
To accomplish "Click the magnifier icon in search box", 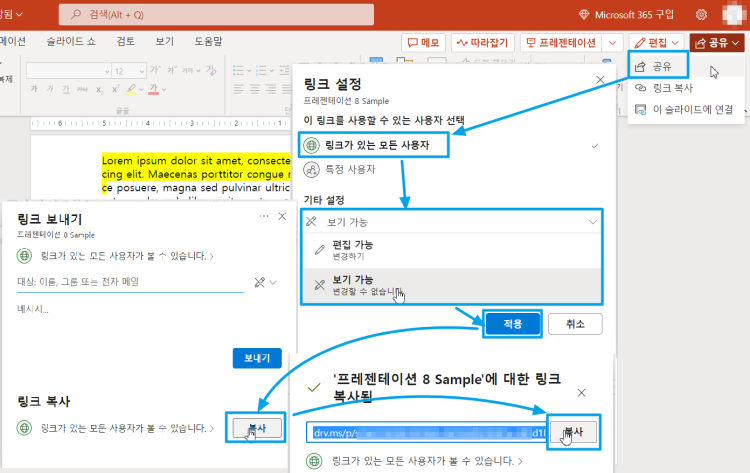I will 76,15.
